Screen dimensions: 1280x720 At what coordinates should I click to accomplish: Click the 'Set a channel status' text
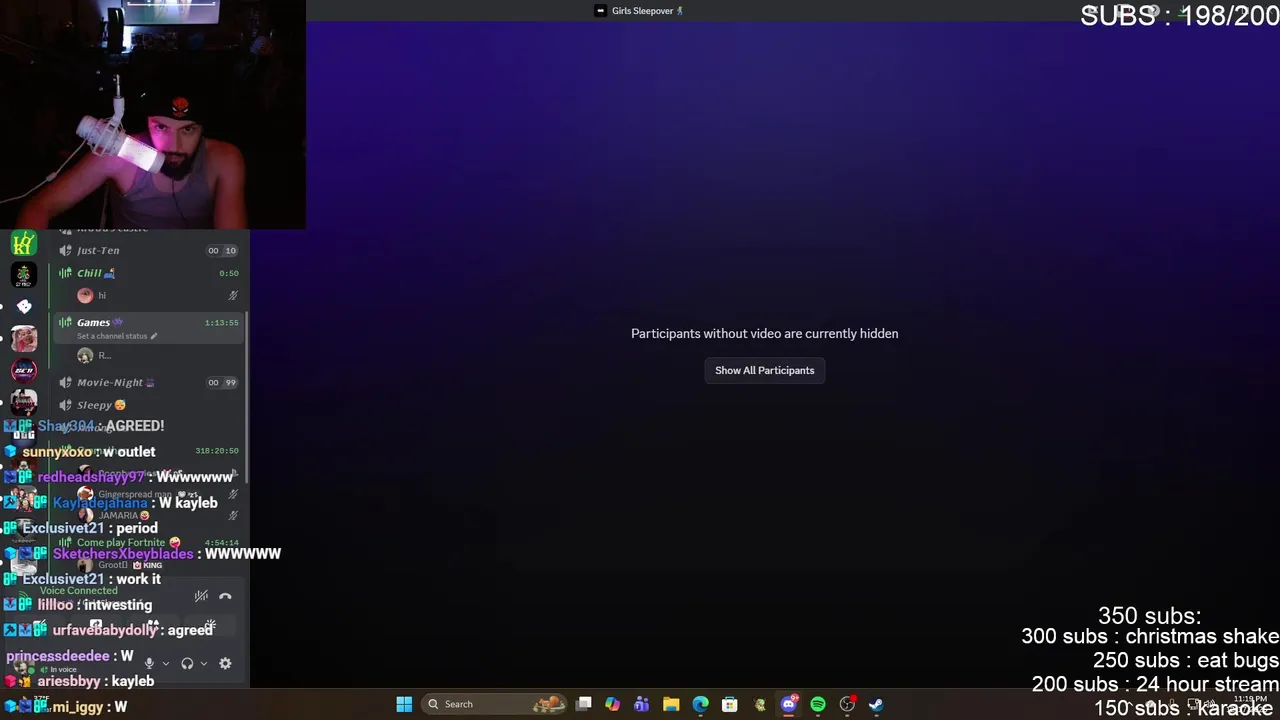(112, 336)
